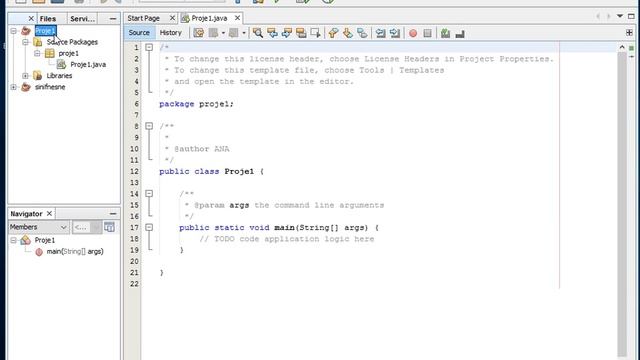Collapse main method fold at line 17
The height and width of the screenshot is (360, 640).
tap(149, 227)
